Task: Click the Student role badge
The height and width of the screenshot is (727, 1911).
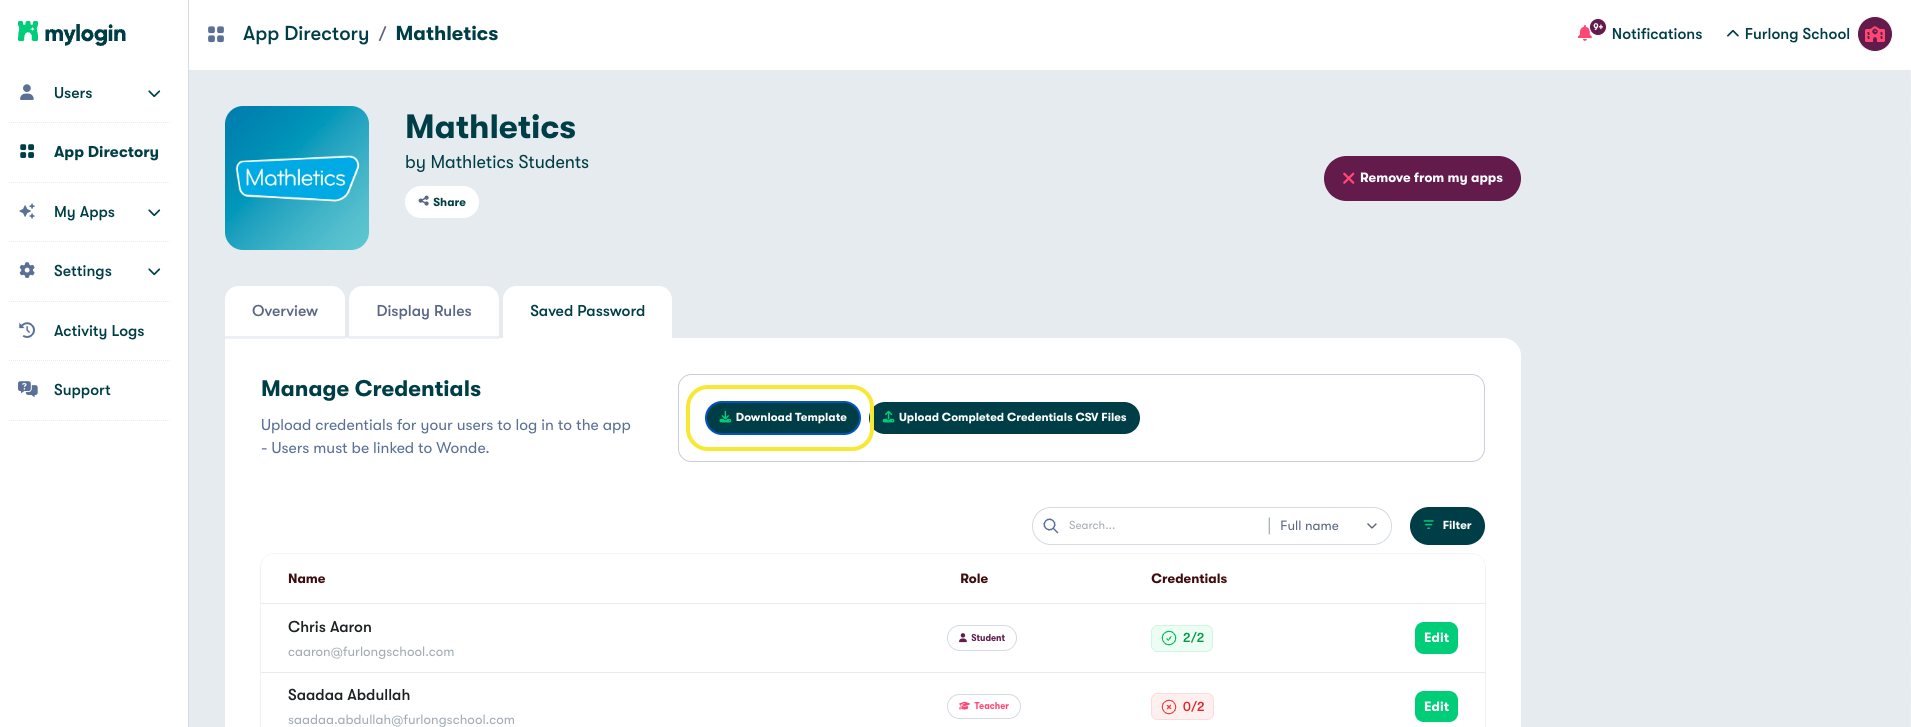Action: pyautogui.click(x=982, y=638)
